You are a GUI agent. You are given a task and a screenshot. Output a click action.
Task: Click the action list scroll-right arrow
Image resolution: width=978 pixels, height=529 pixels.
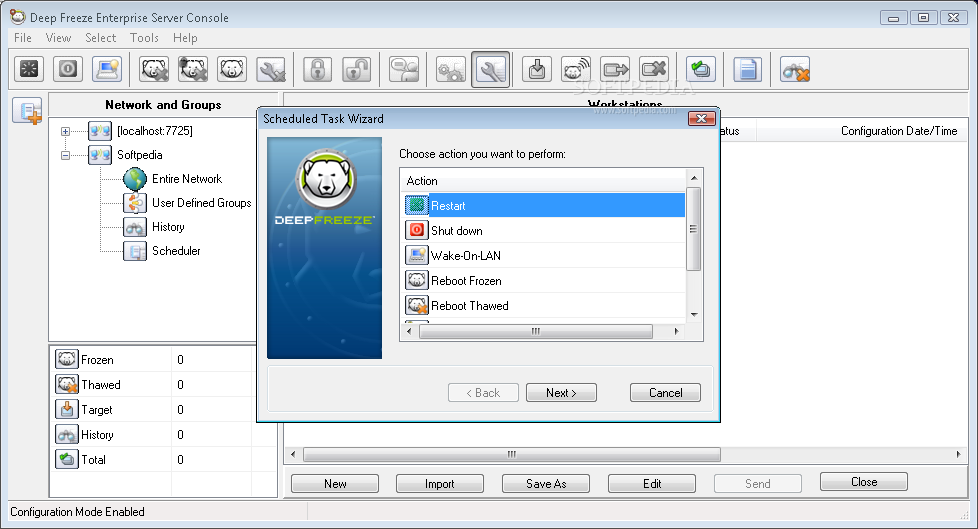pos(677,331)
